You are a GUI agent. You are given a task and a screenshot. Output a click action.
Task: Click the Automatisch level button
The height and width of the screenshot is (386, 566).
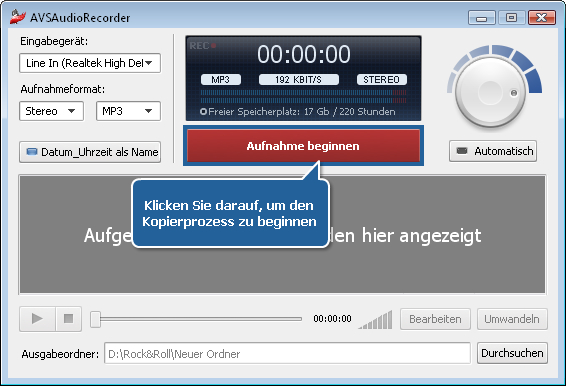tap(493, 151)
